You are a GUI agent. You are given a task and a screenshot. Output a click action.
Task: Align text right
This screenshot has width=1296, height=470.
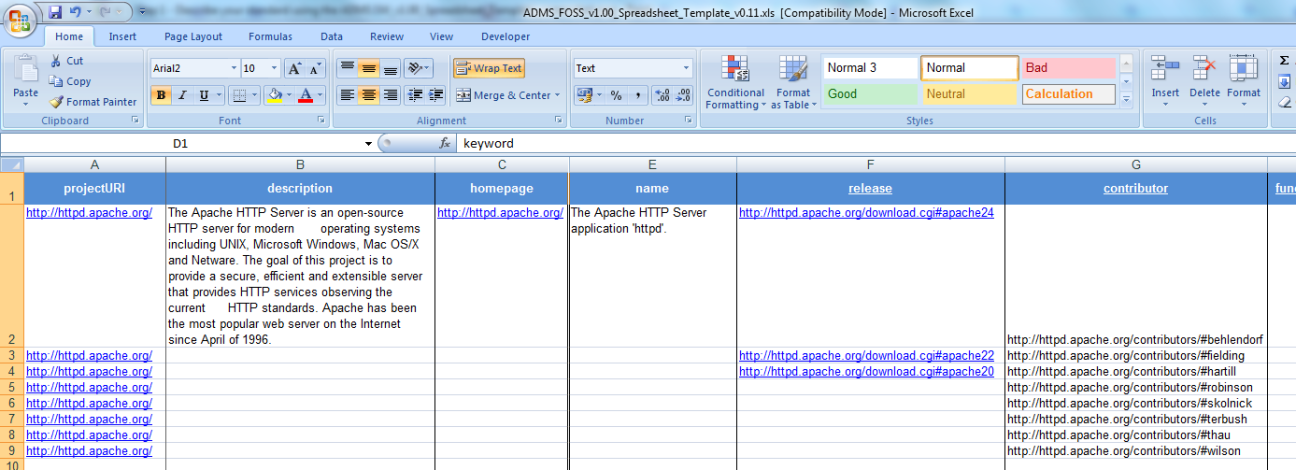[391, 95]
